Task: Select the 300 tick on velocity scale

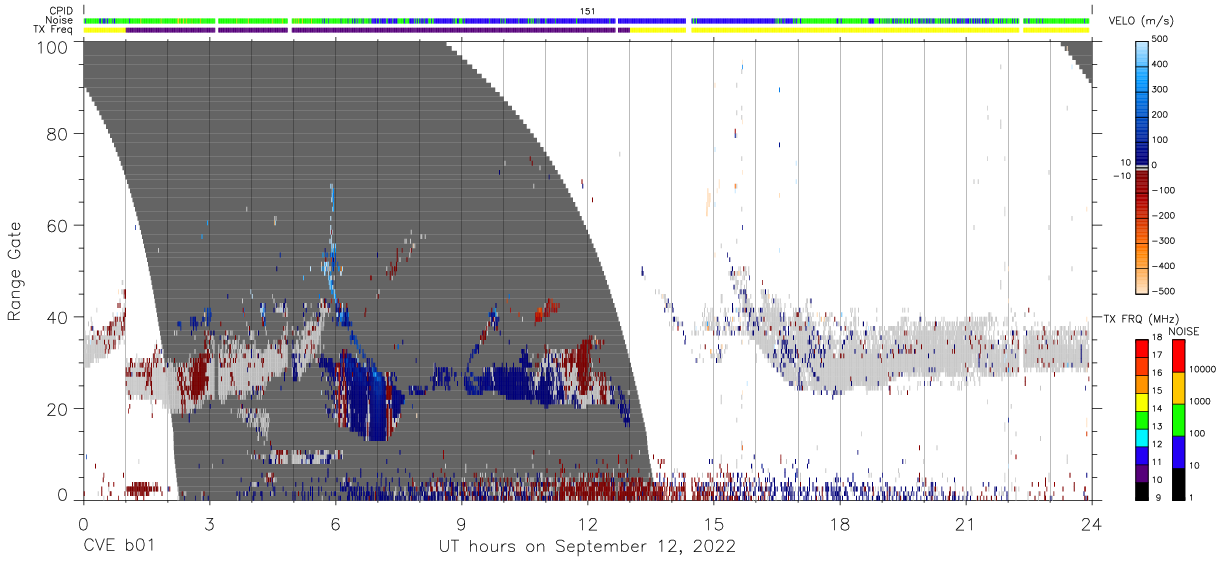Action: click(1161, 90)
